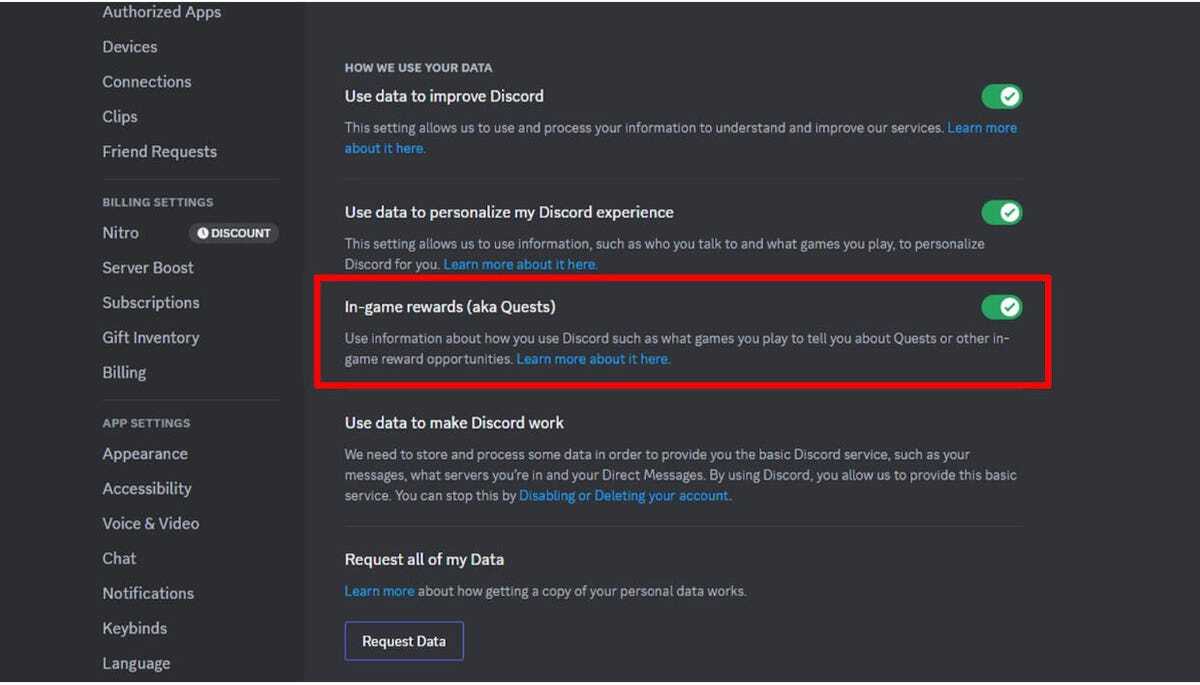Viewport: 1200px width, 685px height.
Task: Select Billing in the sidebar
Action: click(x=124, y=373)
